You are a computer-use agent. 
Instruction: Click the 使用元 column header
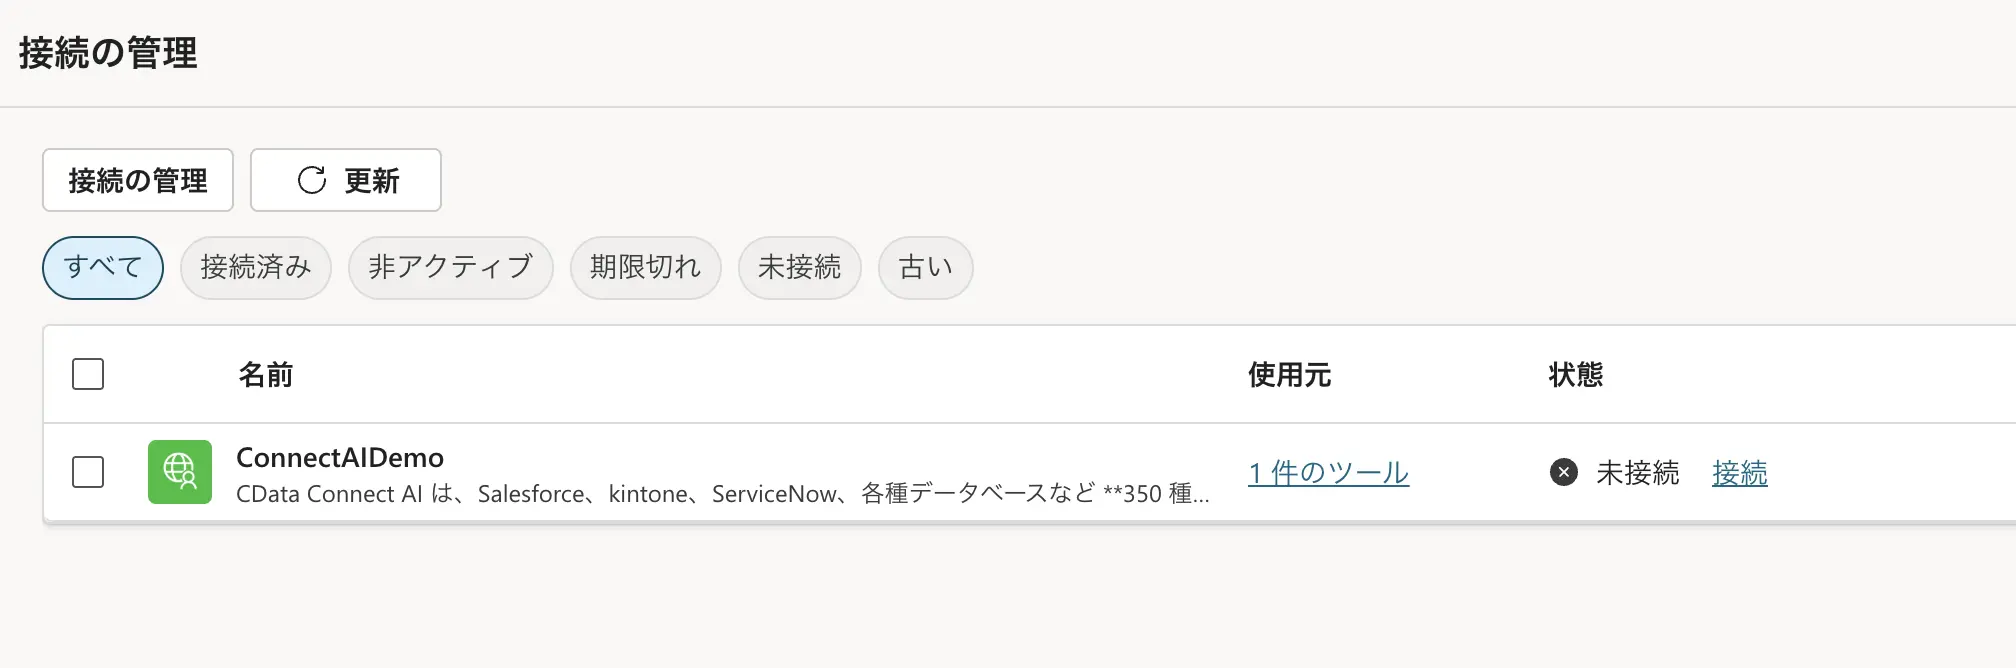click(x=1288, y=374)
